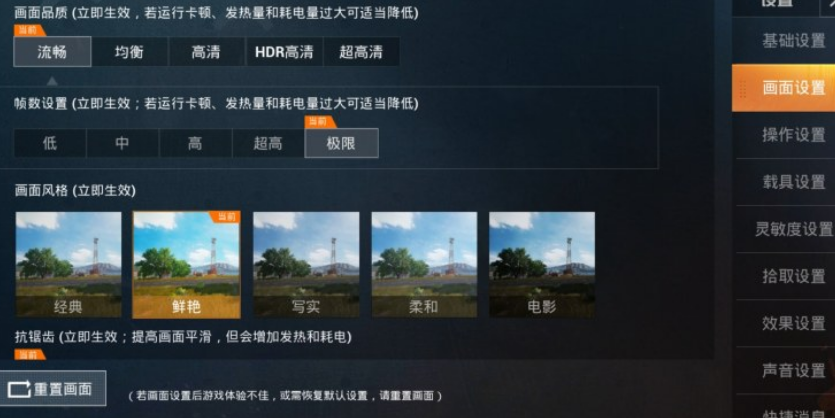Screen dimensions: 835x418
Task: Choose the 鲜艳 style thumbnail
Action: [x=186, y=265]
